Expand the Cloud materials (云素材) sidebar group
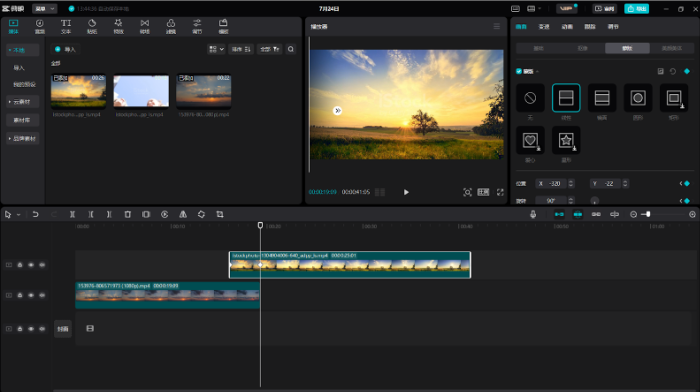 (22, 102)
